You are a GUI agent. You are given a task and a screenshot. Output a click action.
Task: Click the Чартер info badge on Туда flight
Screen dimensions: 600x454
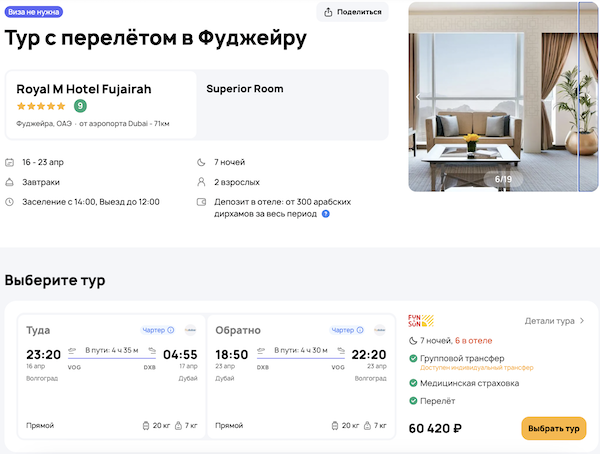158,330
